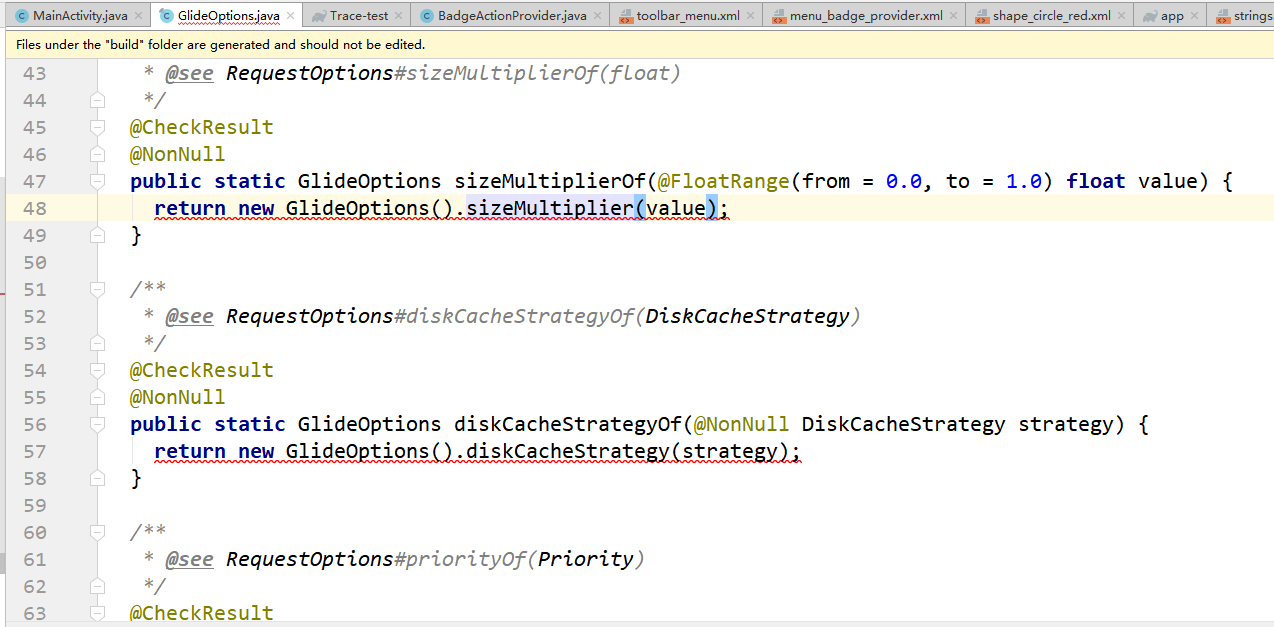Collapse the Javadoc comment ending at line 44

point(97,100)
